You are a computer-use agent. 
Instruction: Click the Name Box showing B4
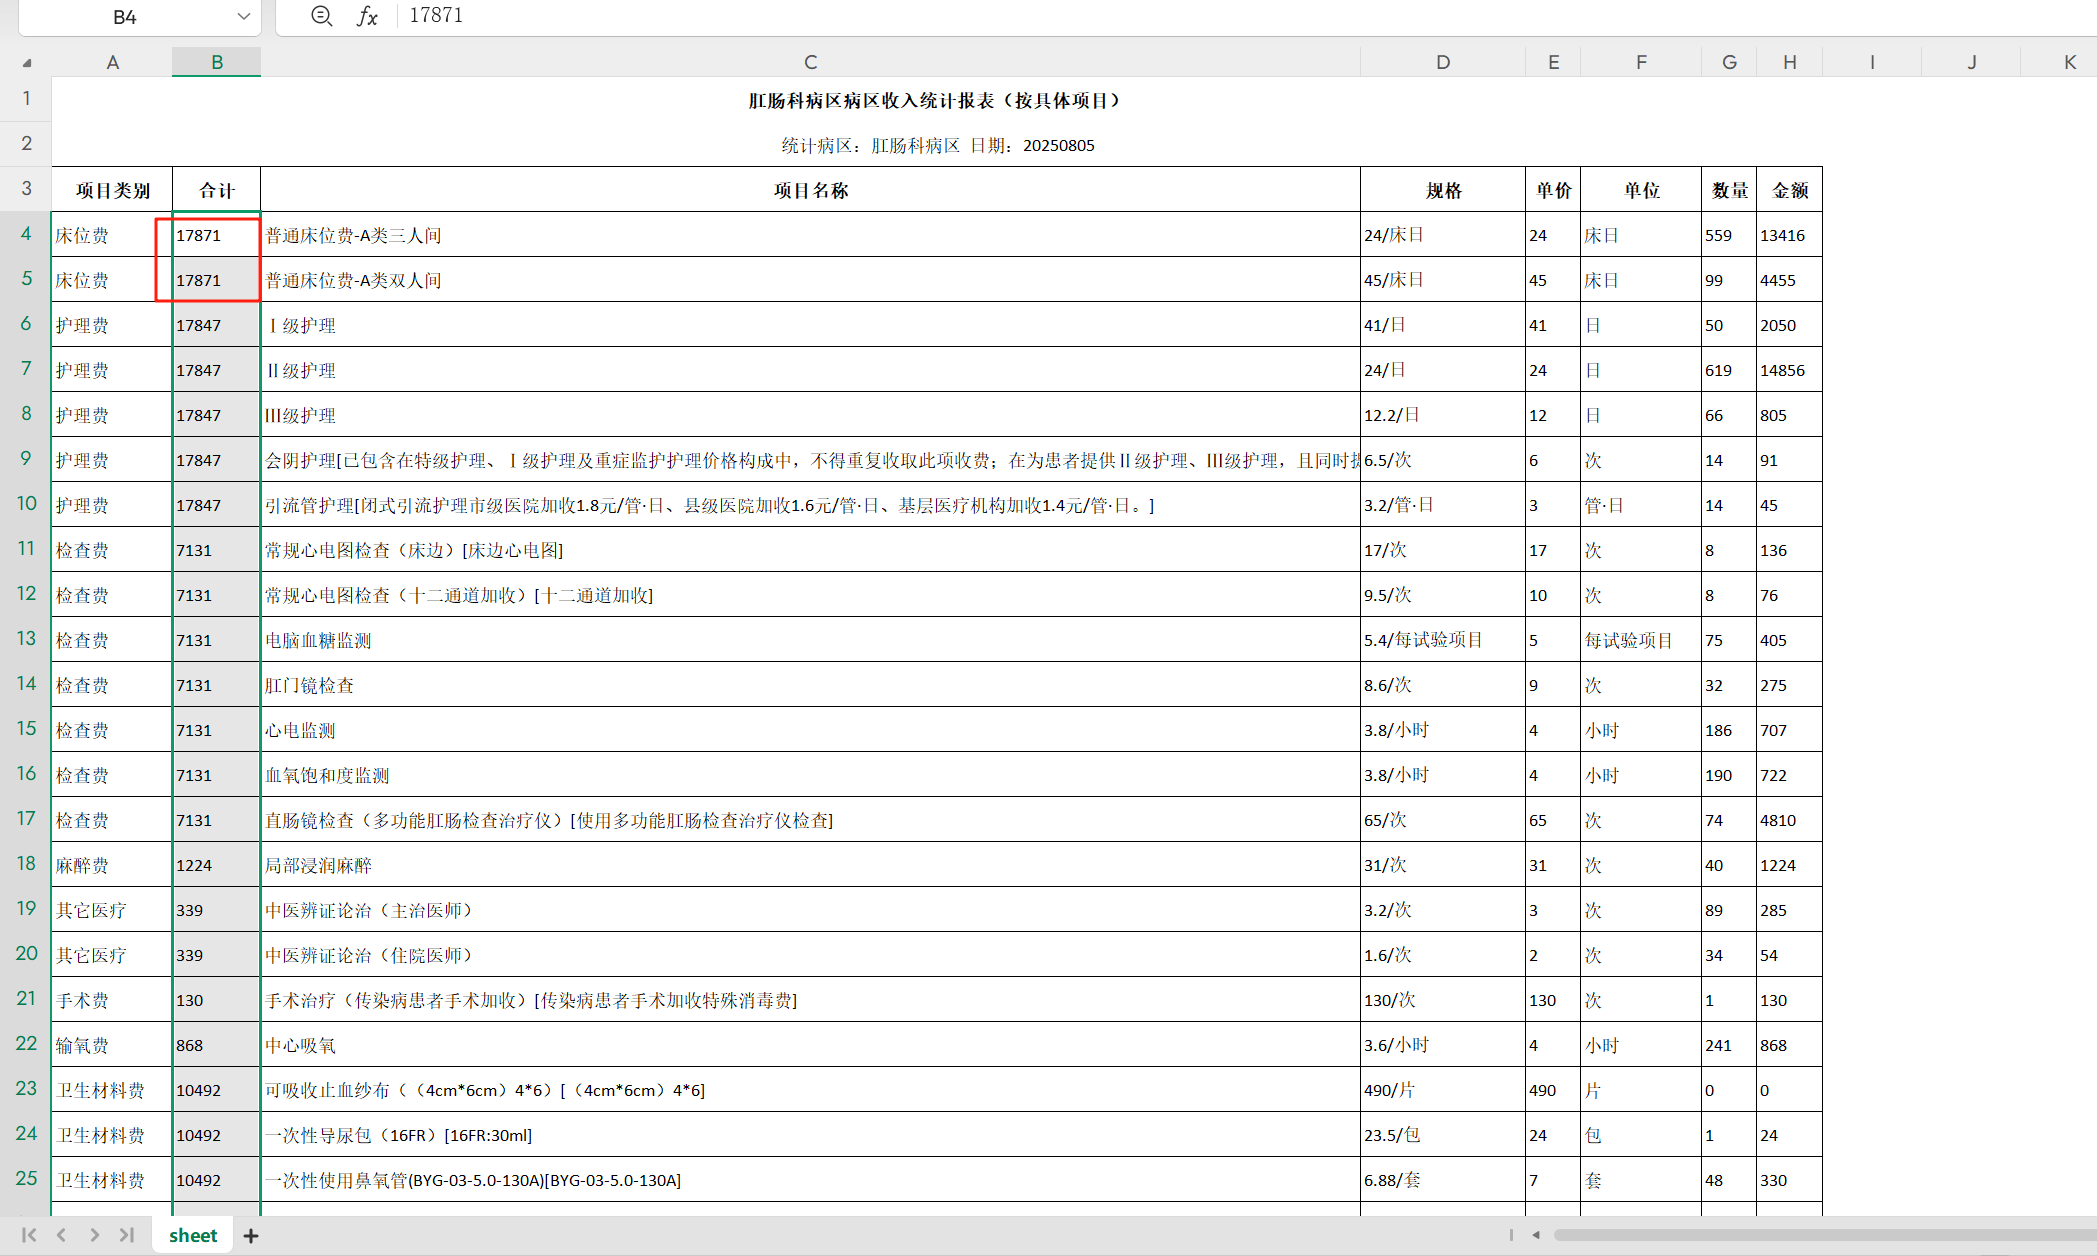point(125,17)
